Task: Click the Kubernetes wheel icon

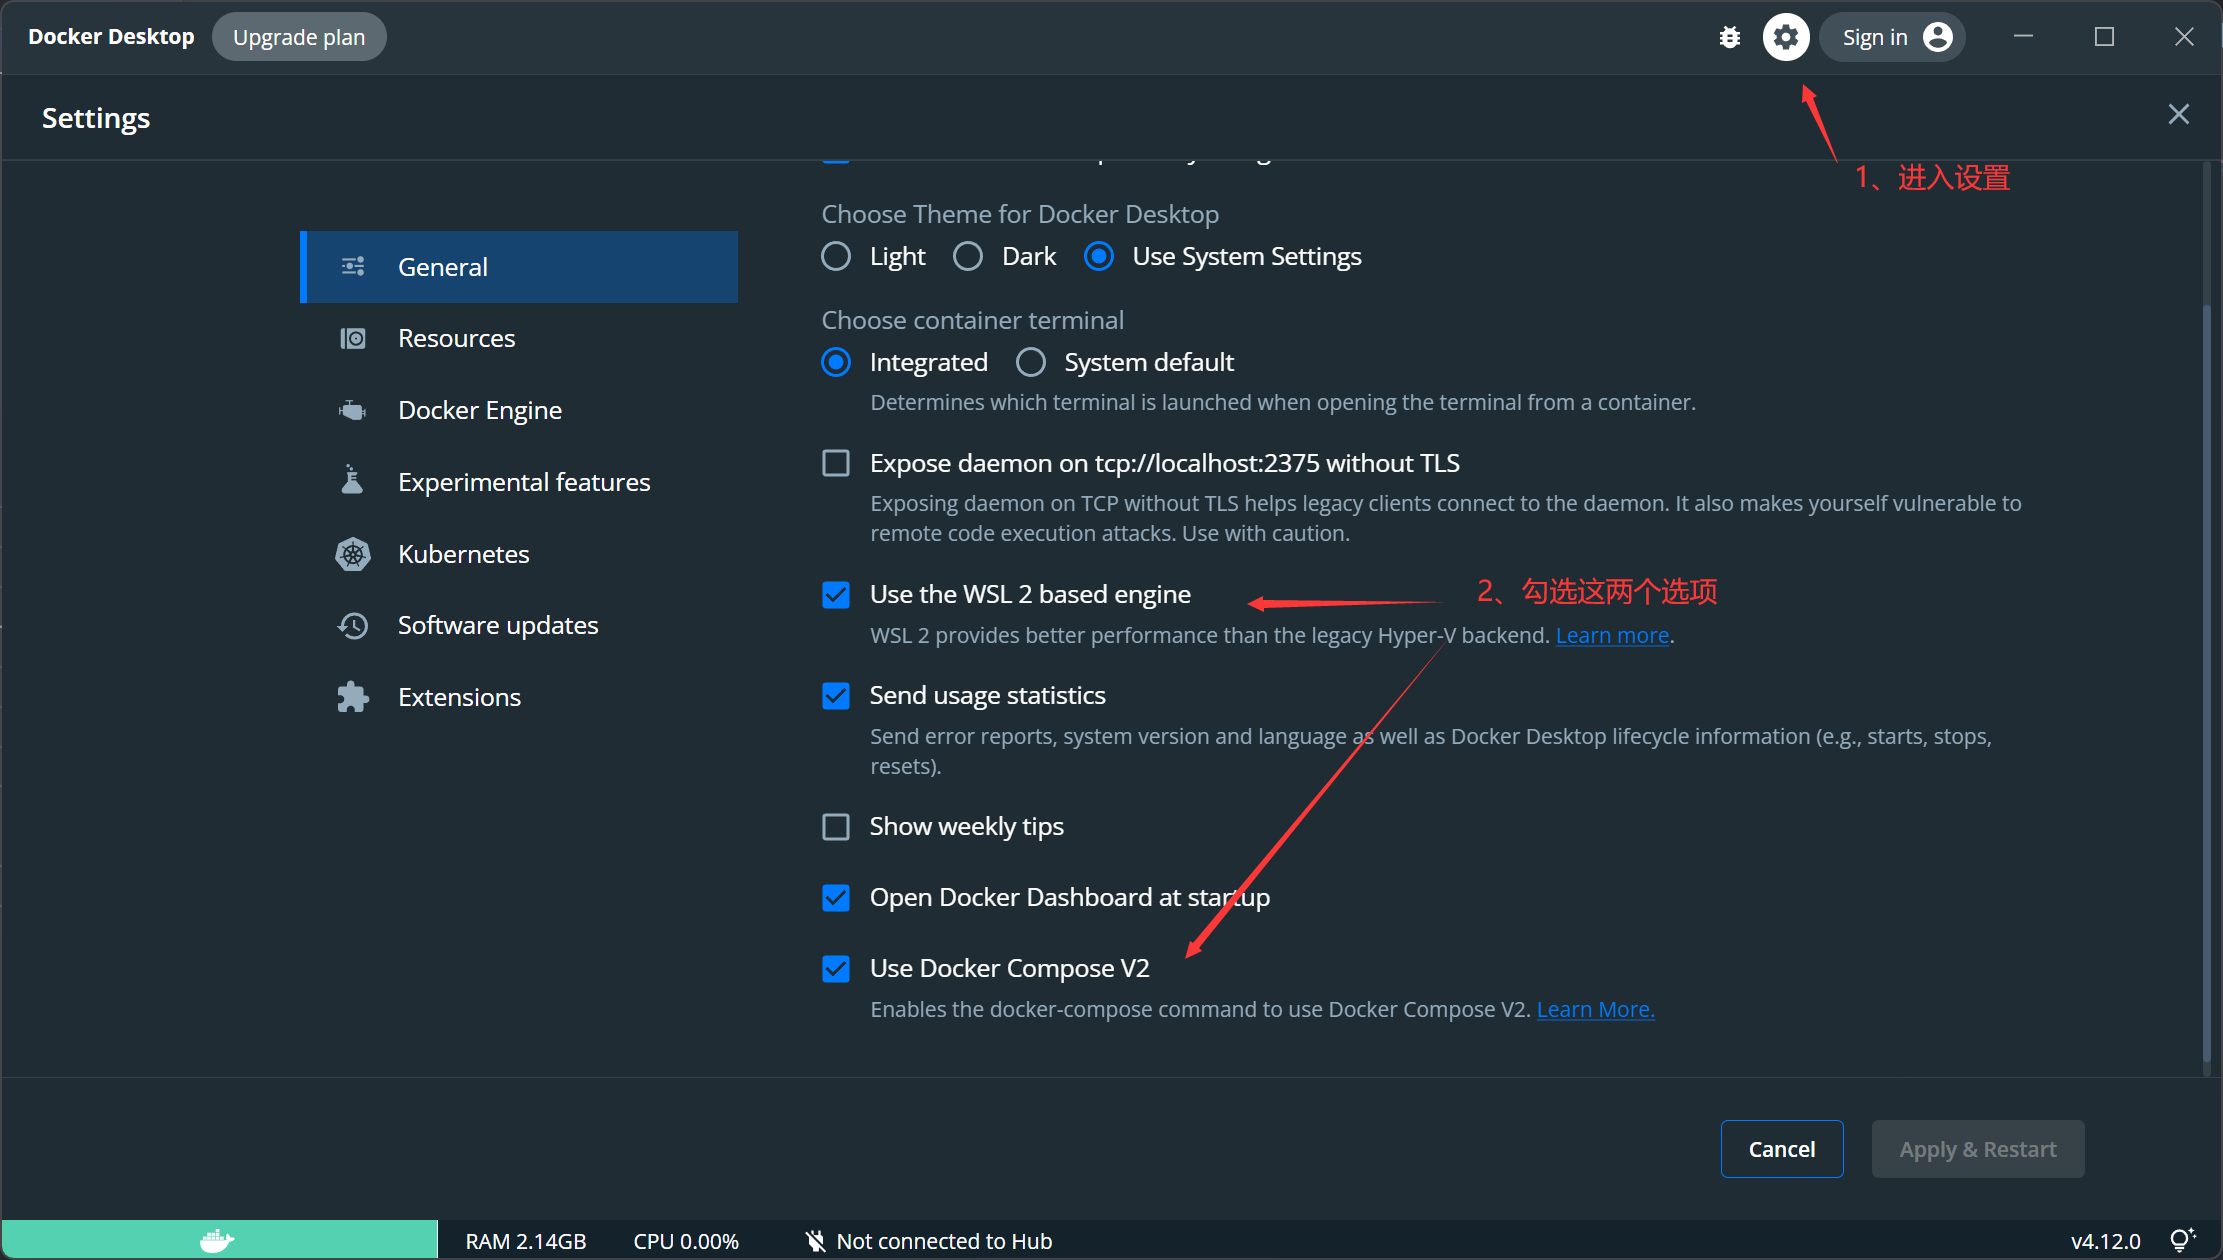Action: [353, 554]
